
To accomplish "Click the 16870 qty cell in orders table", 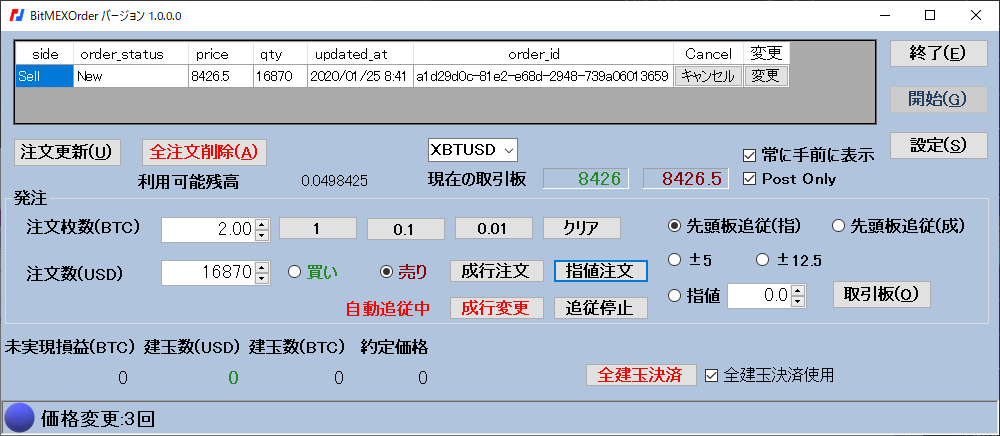I will pyautogui.click(x=280, y=76).
